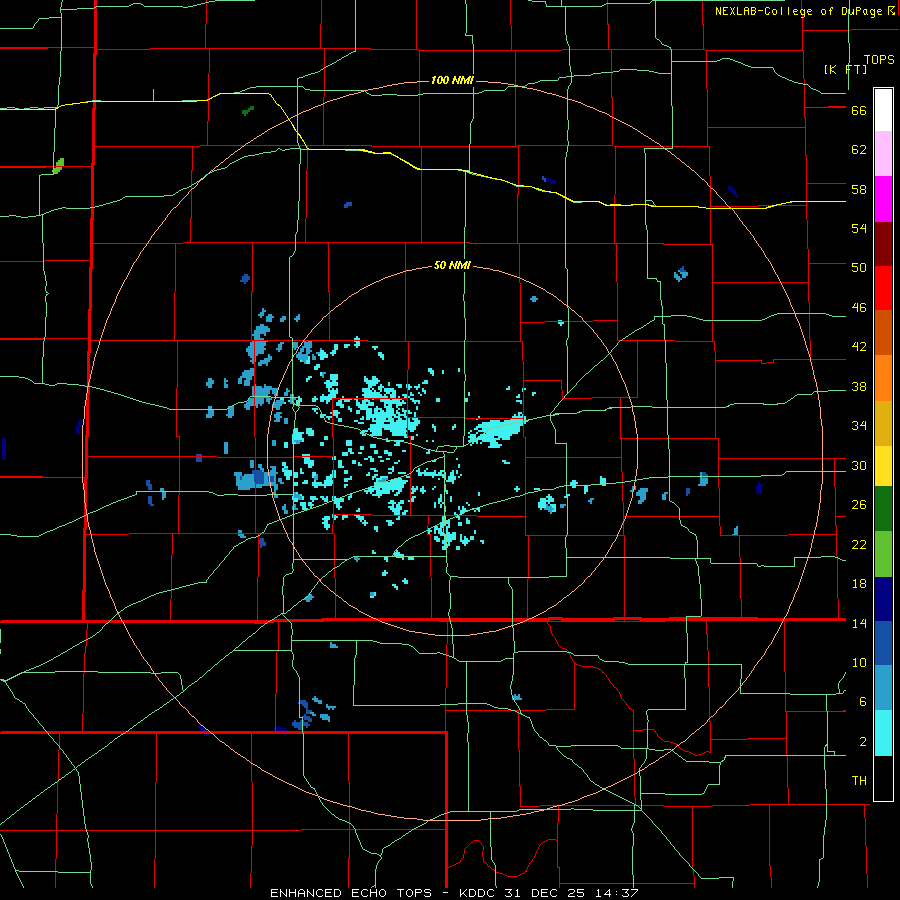Click the '46' legend value
Image resolution: width=900 pixels, height=900 pixels.
point(859,308)
